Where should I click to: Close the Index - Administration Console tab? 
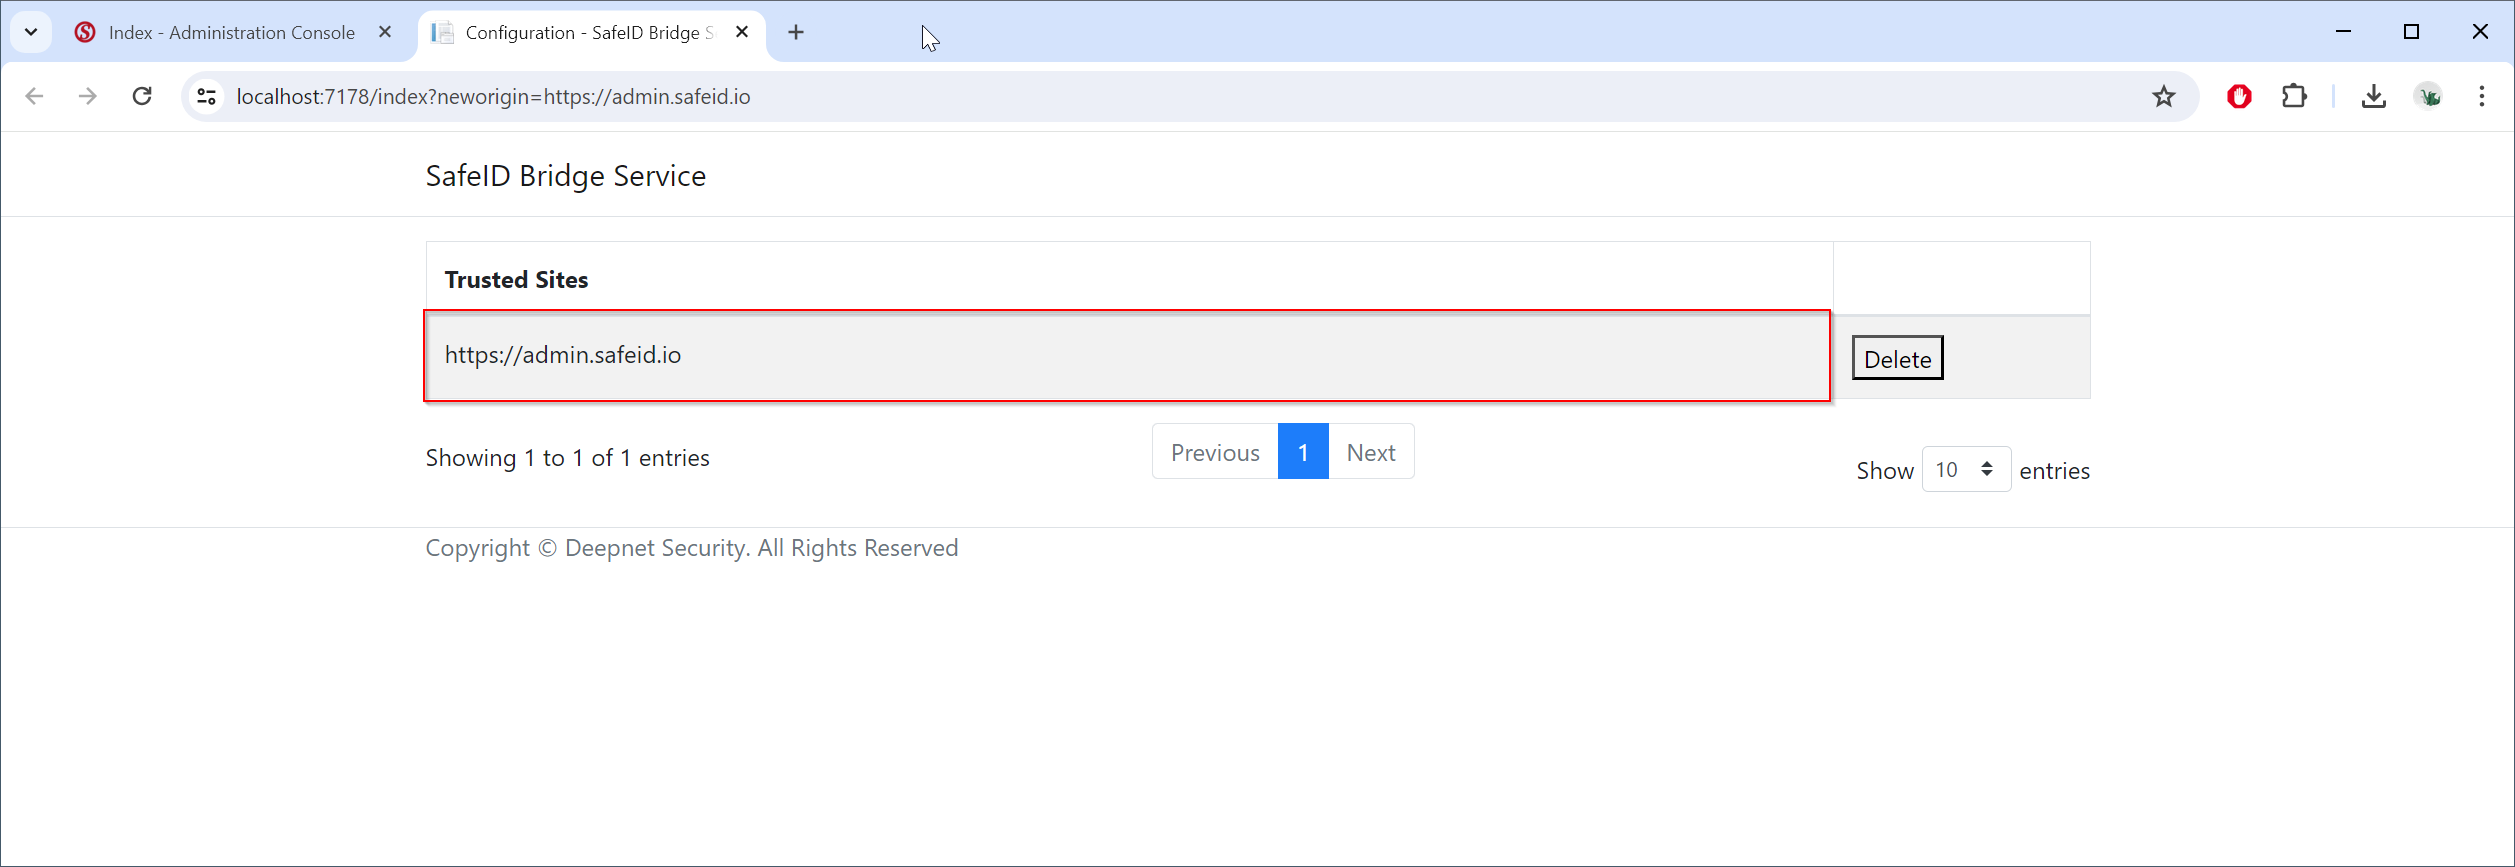click(385, 32)
